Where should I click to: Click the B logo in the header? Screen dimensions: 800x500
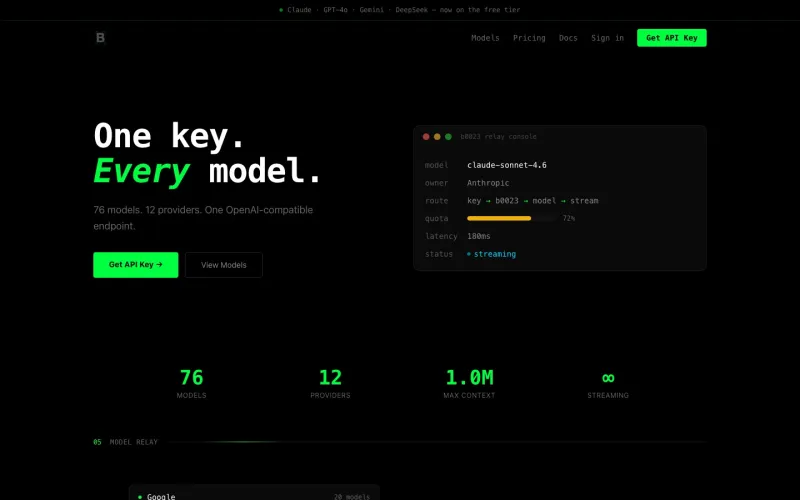tap(101, 38)
